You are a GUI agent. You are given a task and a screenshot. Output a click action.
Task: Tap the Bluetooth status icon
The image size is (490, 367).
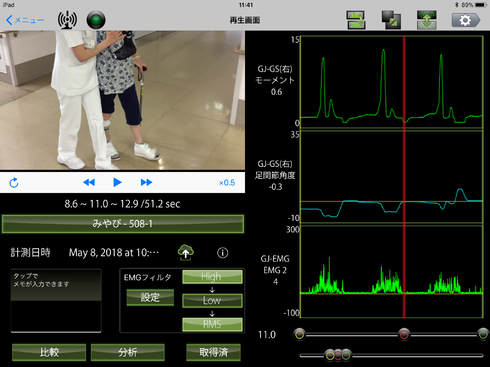pos(456,5)
